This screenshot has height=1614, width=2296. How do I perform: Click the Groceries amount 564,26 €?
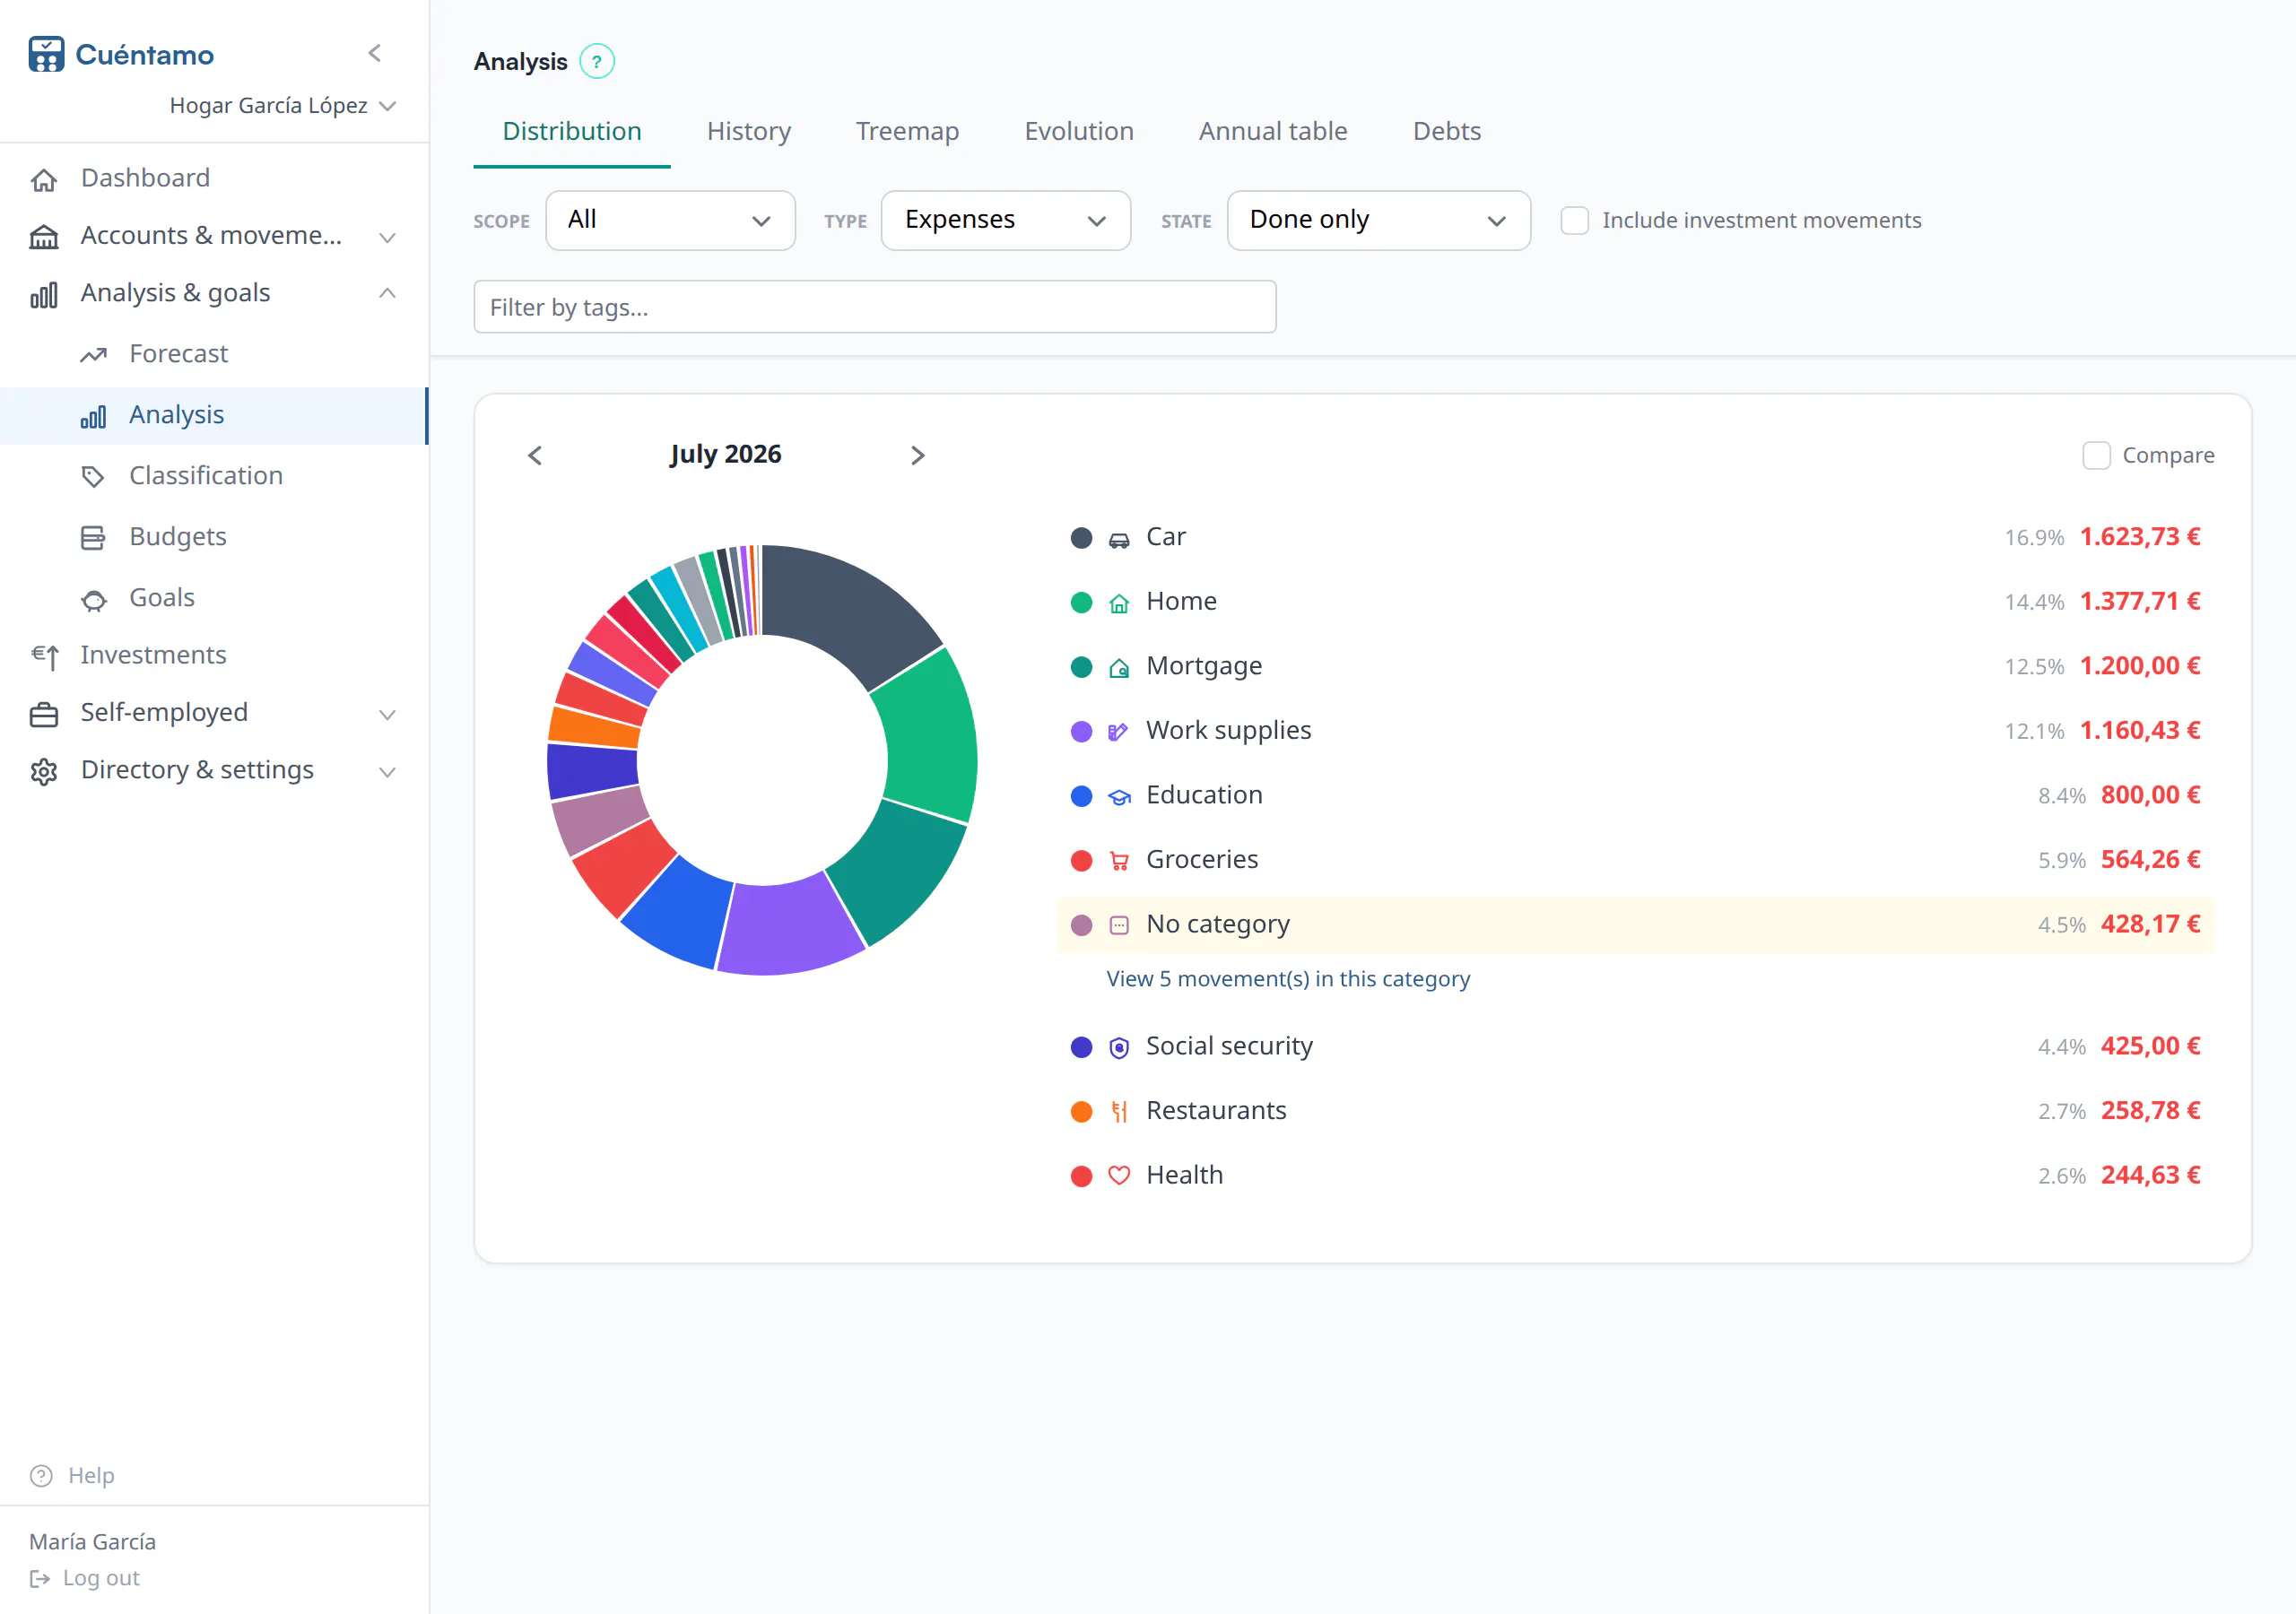point(2150,859)
